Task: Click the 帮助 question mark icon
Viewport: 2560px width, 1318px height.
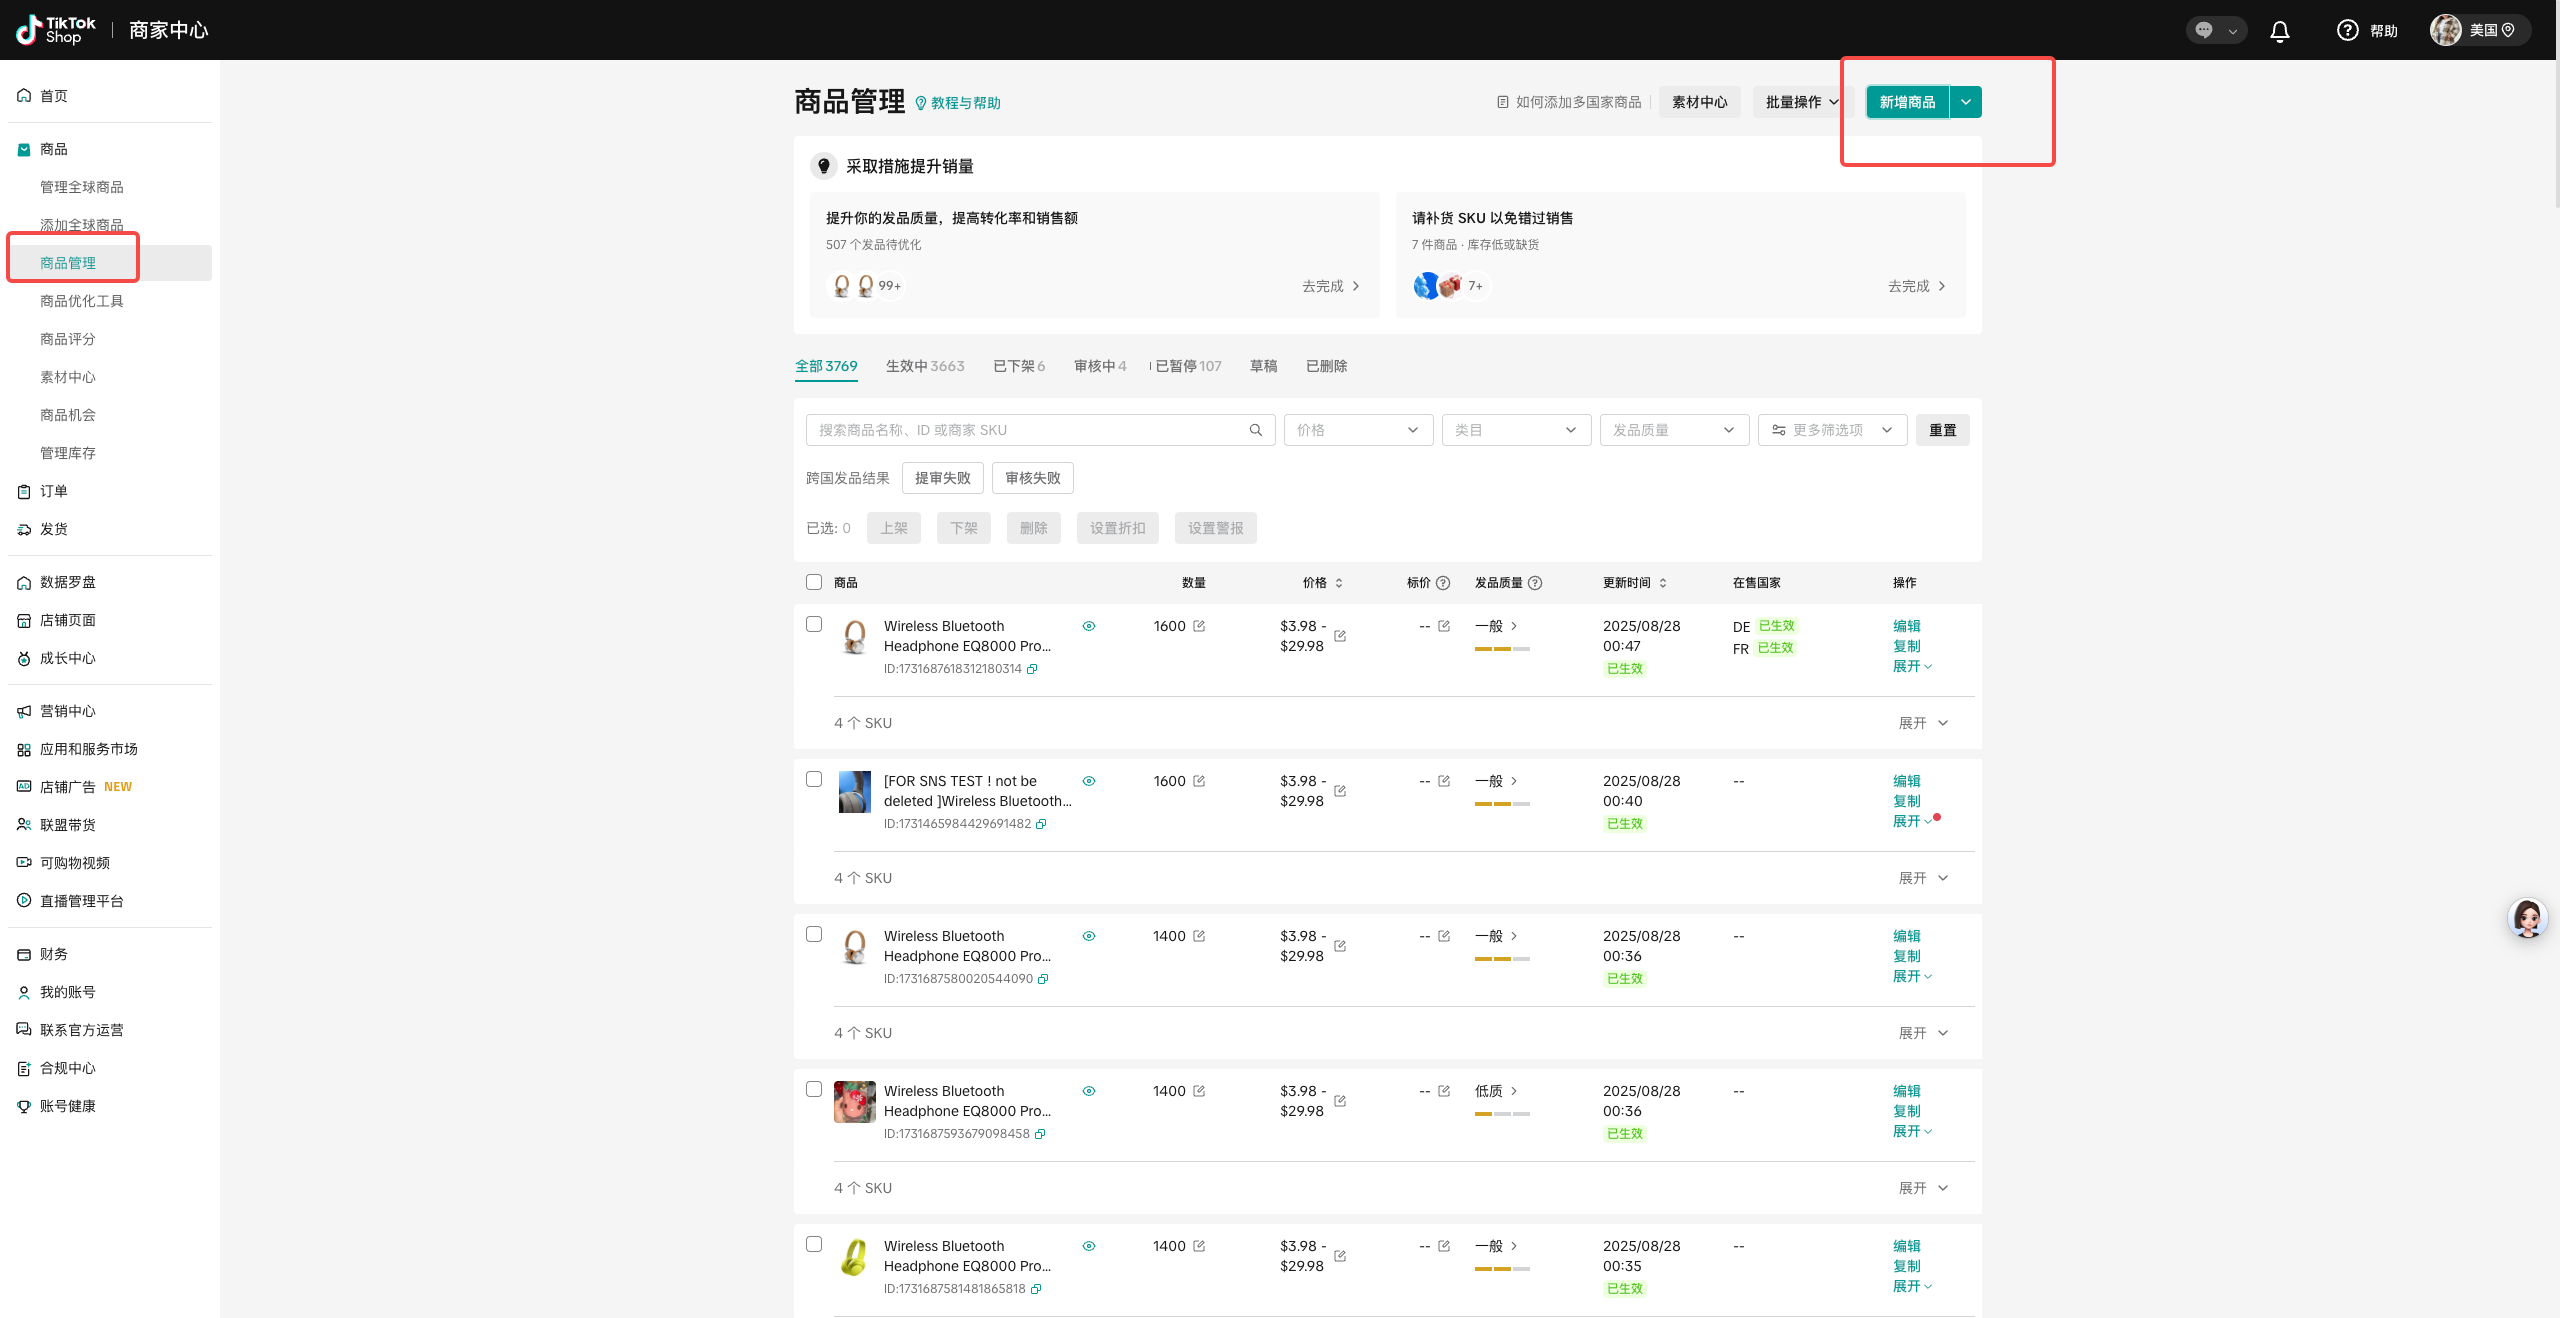Action: (x=2347, y=31)
